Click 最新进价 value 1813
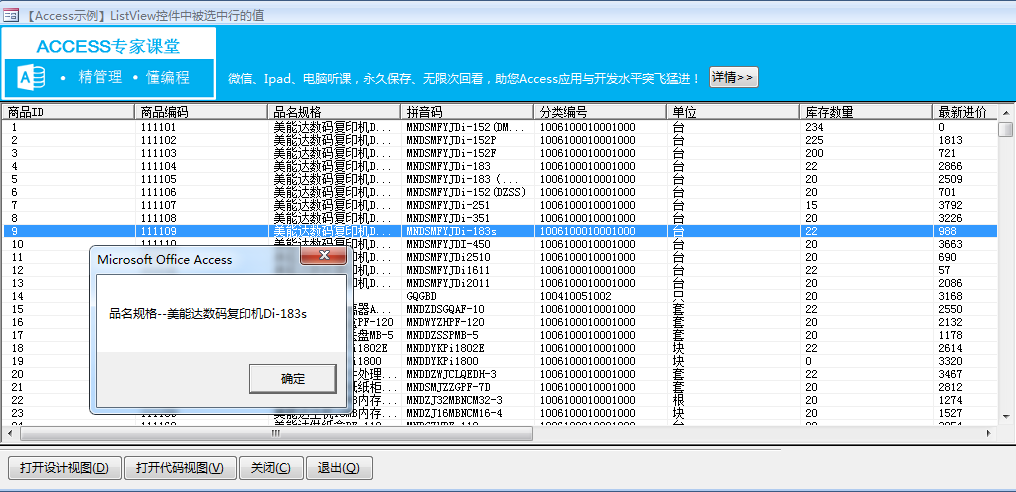 coord(950,140)
